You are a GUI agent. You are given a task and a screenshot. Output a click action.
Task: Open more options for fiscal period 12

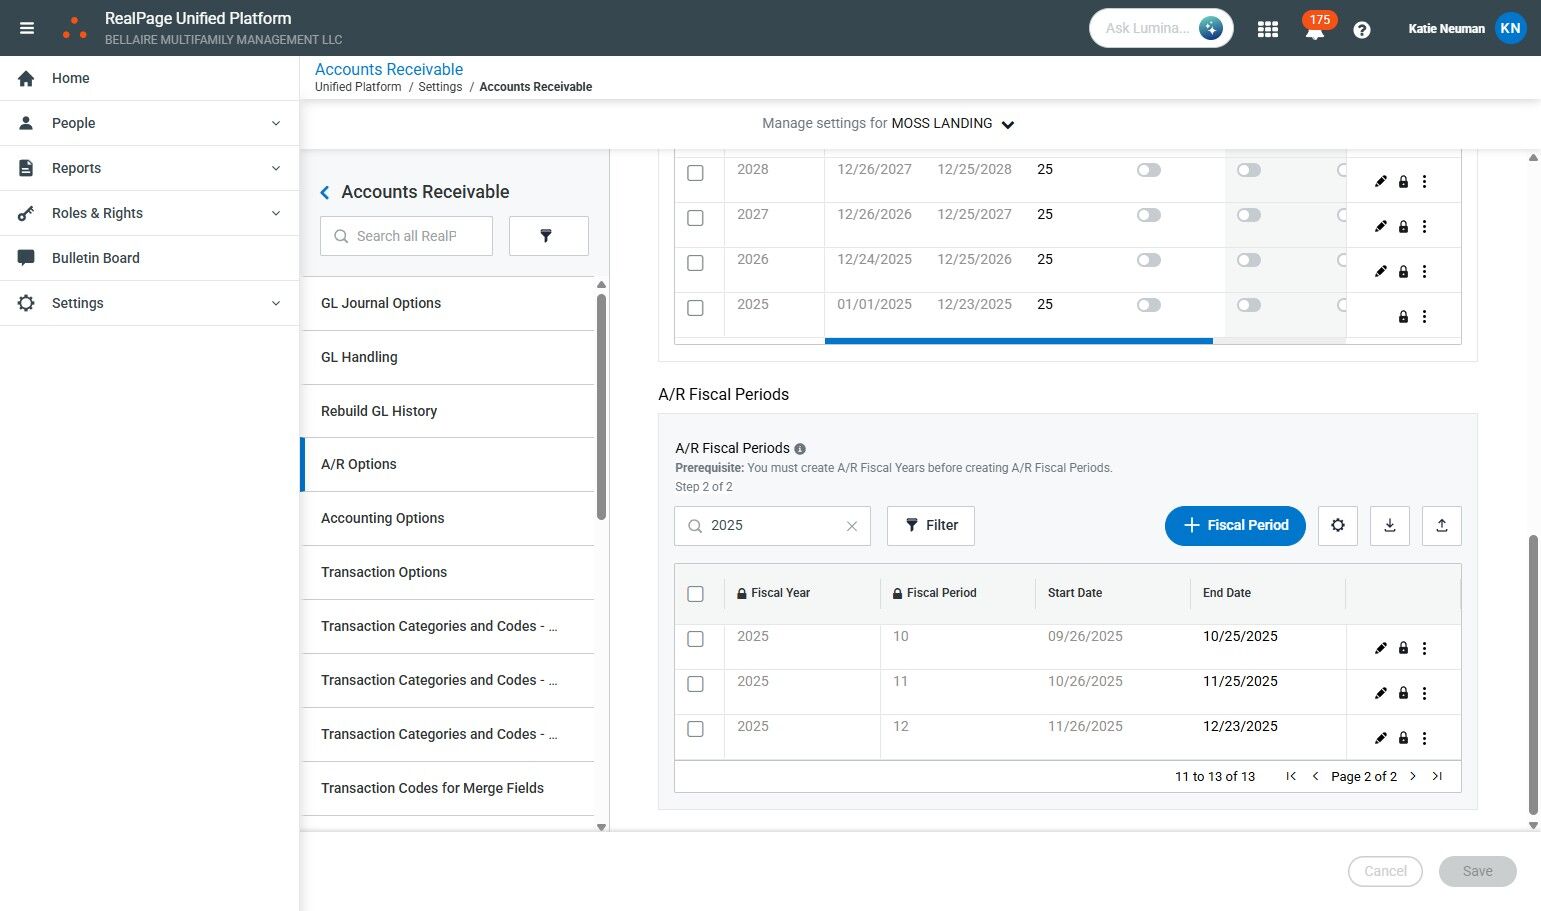[x=1424, y=738]
